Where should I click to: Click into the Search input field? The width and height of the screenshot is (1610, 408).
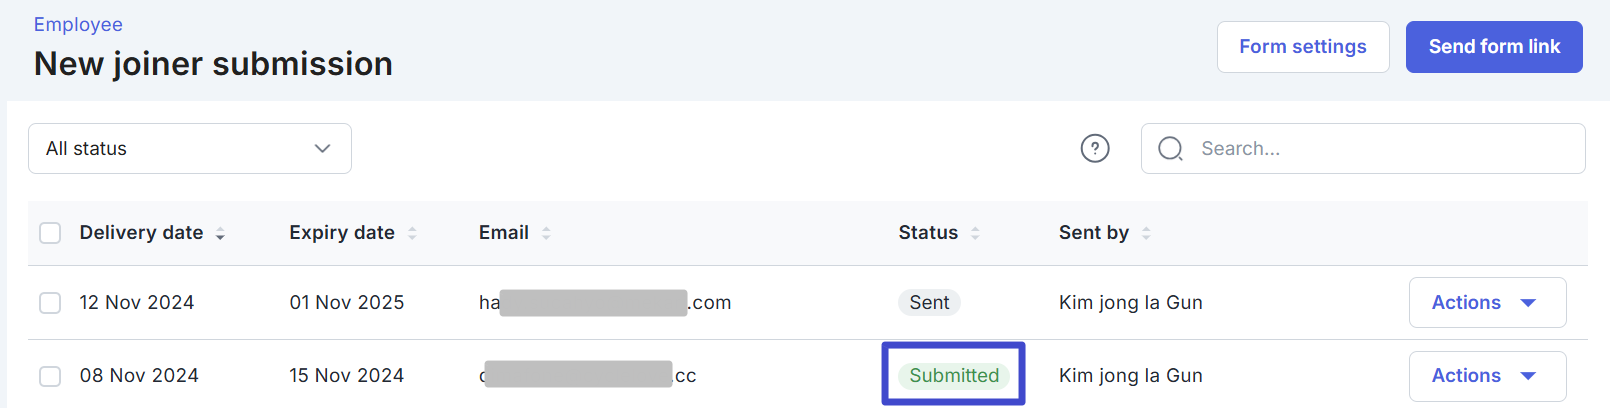1380,149
